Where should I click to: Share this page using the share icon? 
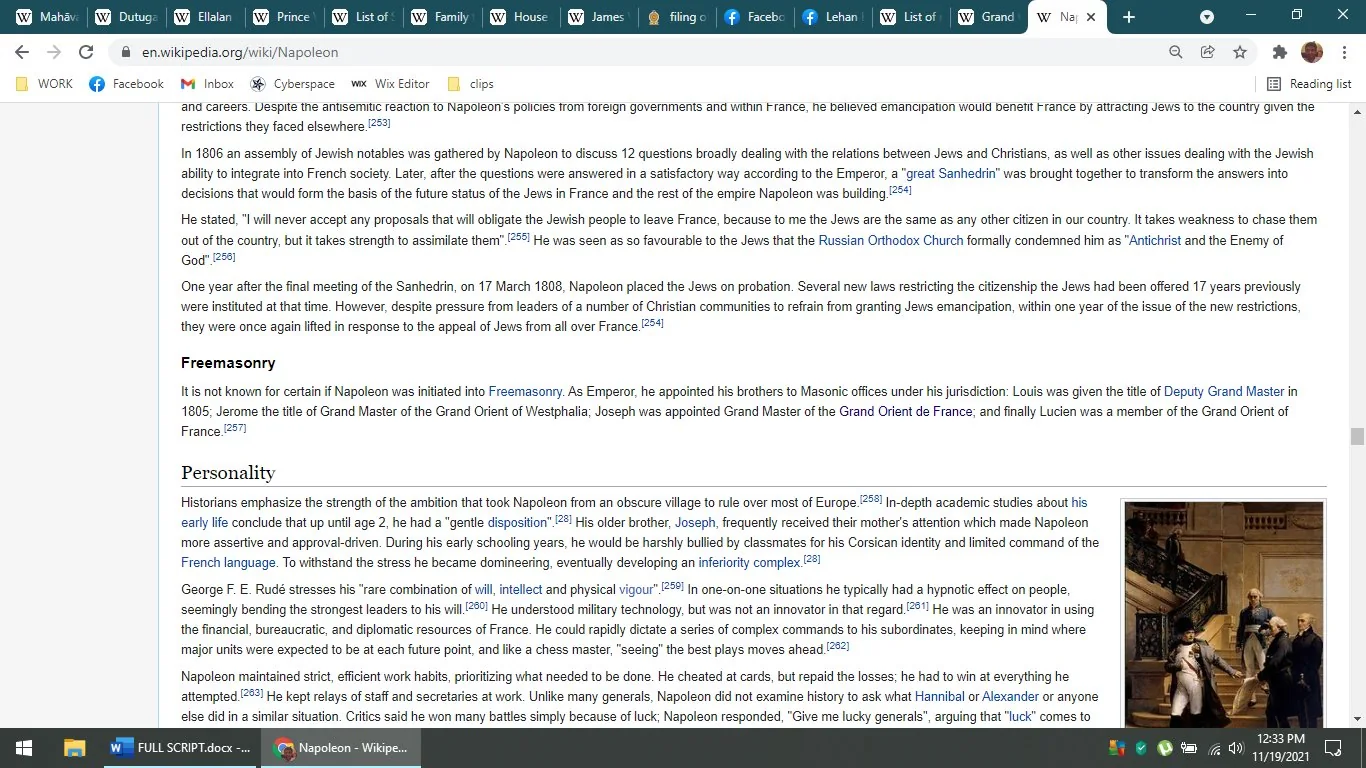tap(1208, 52)
